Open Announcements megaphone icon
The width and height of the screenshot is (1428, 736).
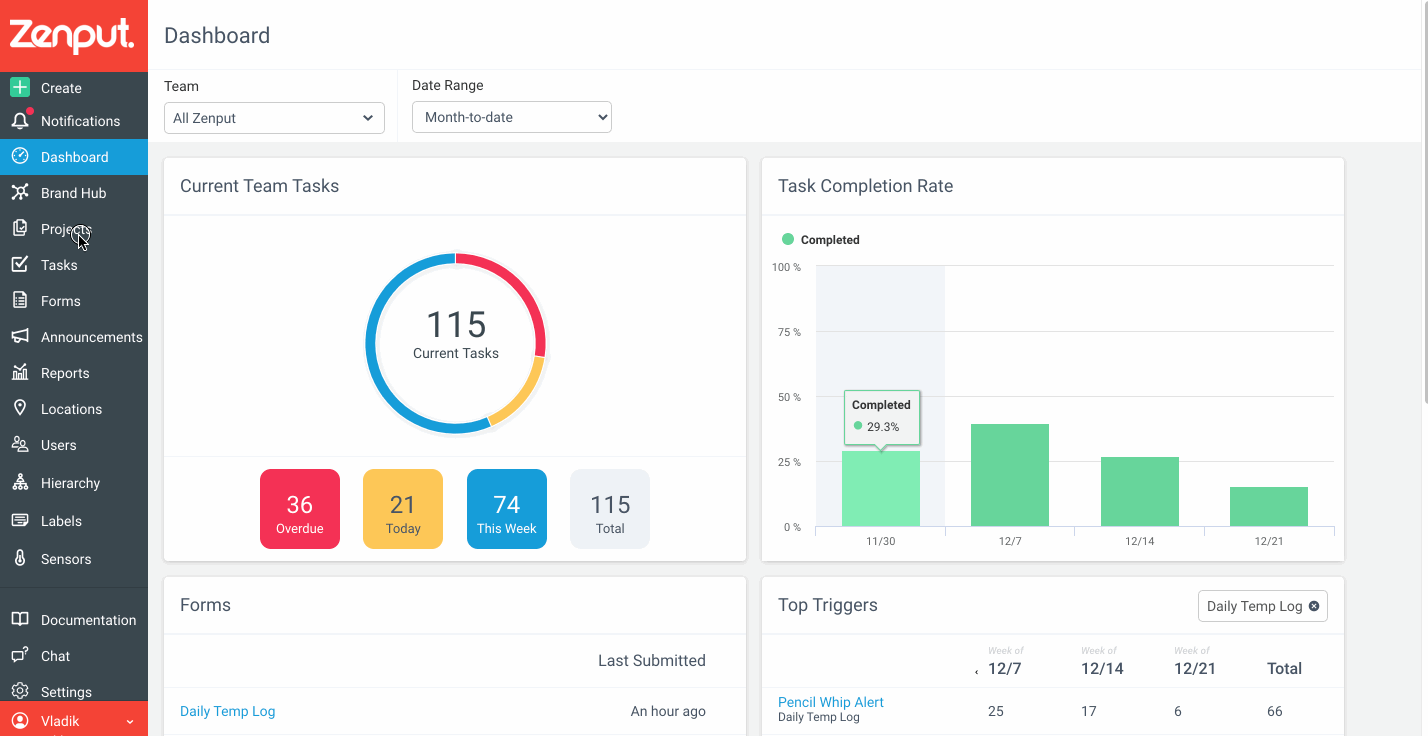20,336
